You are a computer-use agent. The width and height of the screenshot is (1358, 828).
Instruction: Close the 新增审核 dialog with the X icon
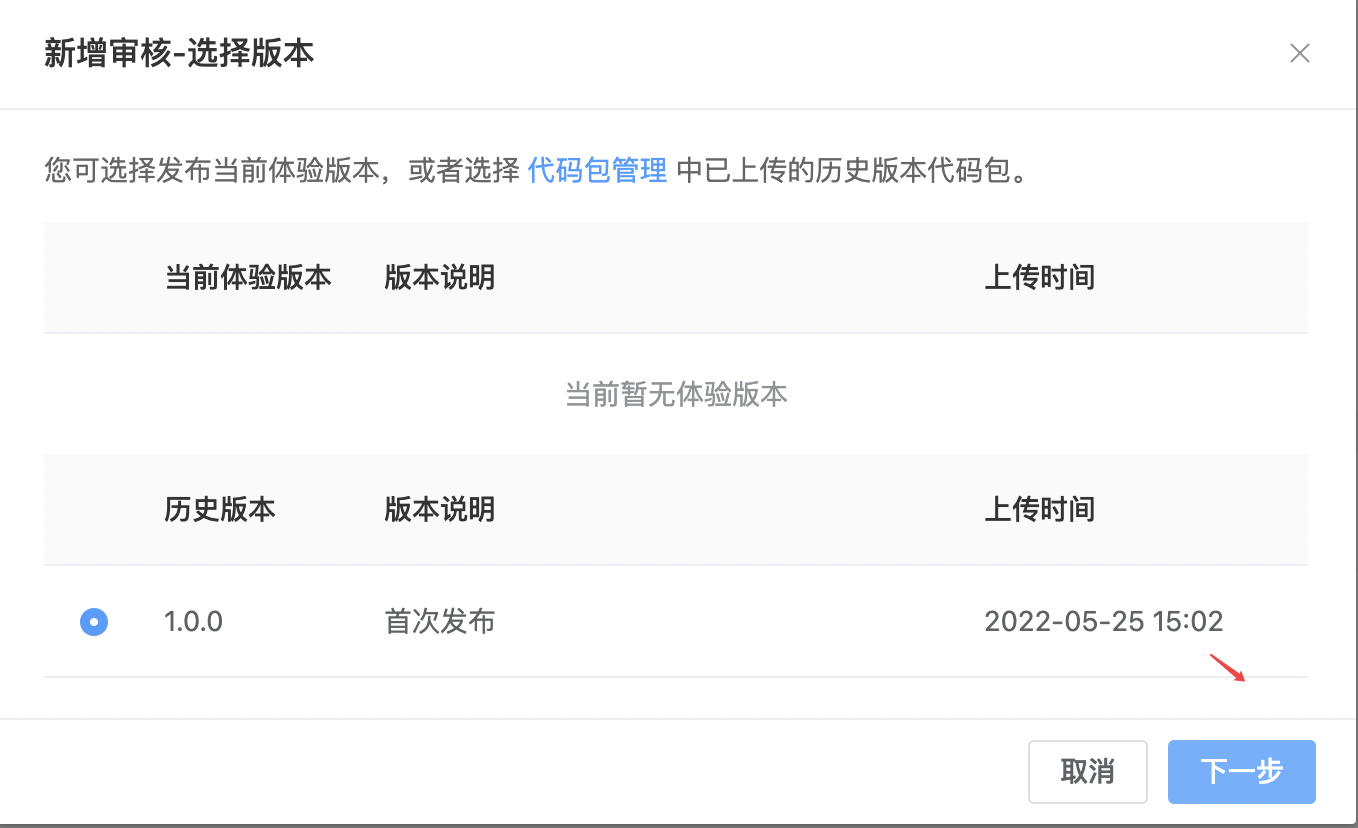click(1299, 53)
